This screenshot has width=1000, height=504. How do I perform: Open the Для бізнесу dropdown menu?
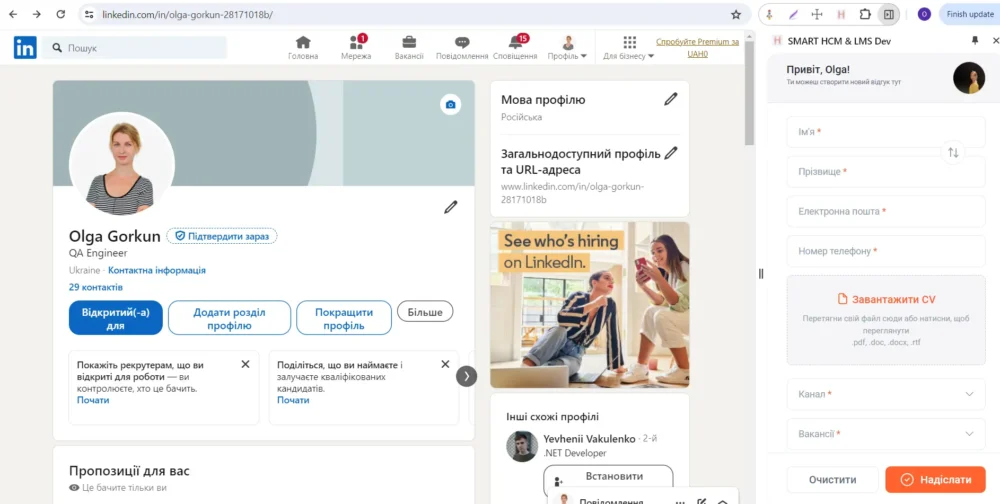[x=629, y=48]
